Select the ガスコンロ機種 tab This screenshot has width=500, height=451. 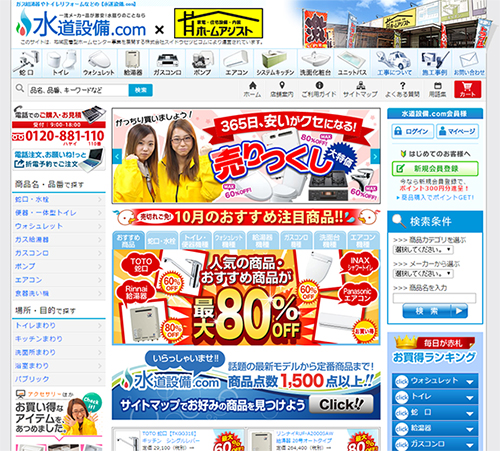(296, 240)
